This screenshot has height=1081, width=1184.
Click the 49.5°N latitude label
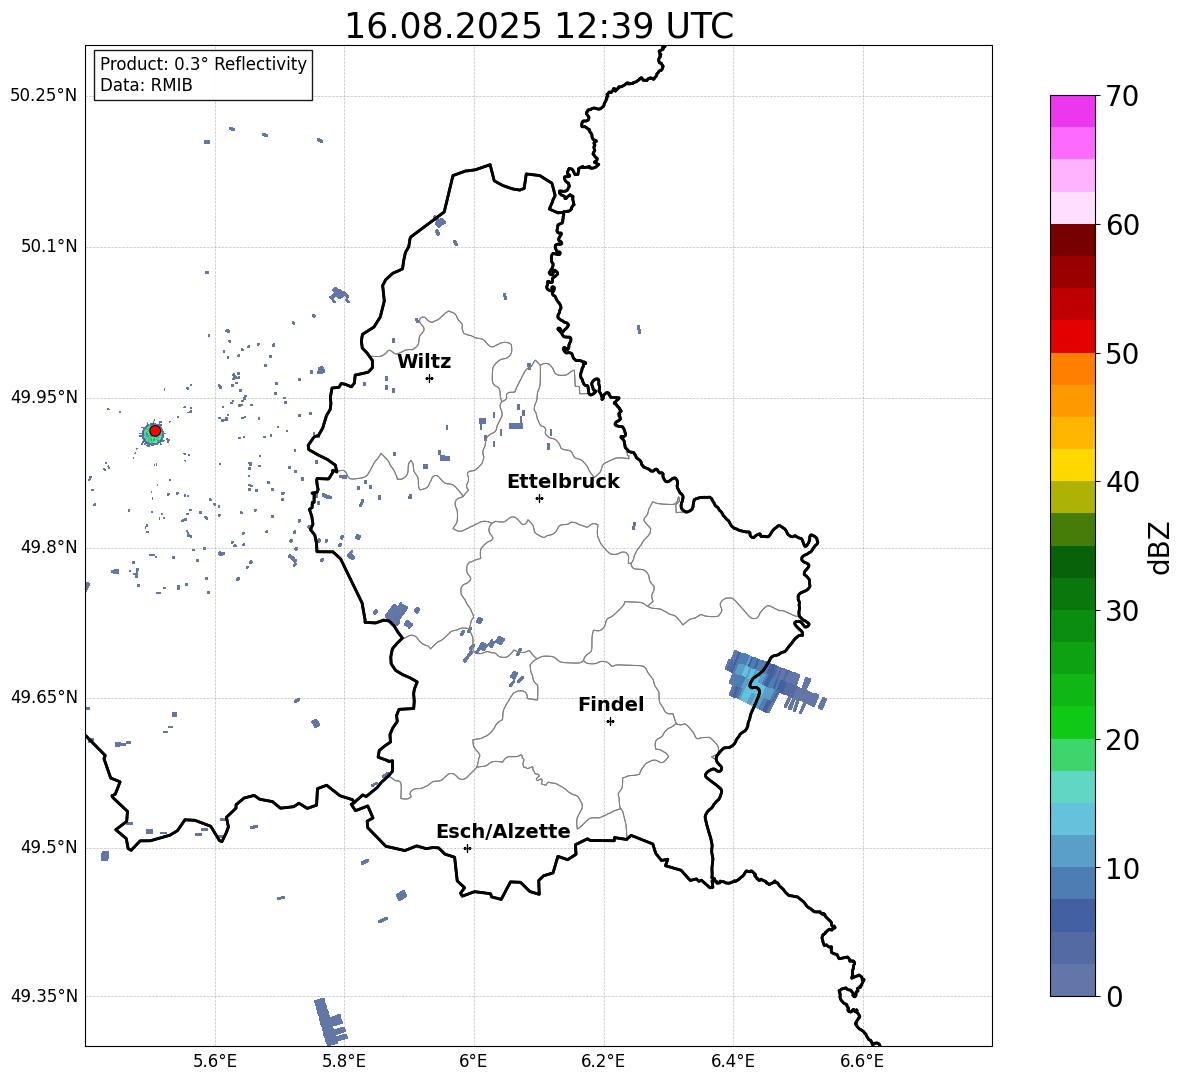click(x=49, y=847)
